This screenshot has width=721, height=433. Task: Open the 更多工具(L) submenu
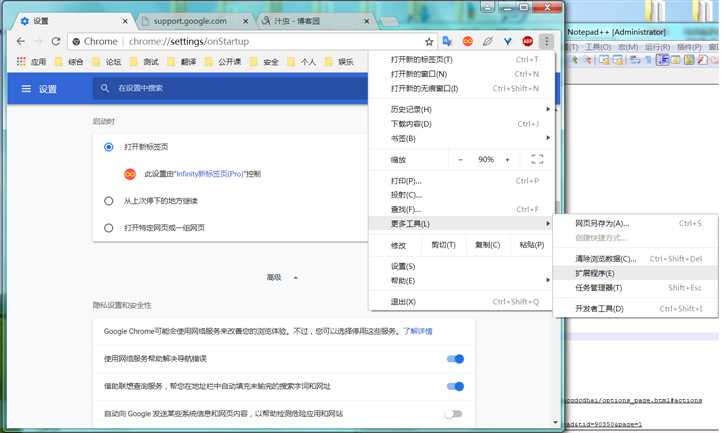[x=462, y=224]
